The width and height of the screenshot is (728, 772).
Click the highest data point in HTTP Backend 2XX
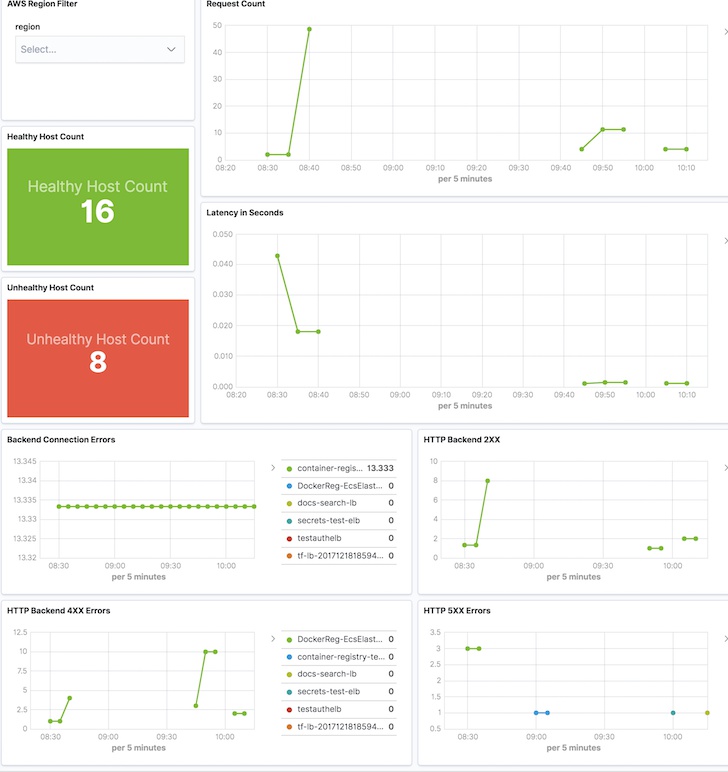coord(487,481)
